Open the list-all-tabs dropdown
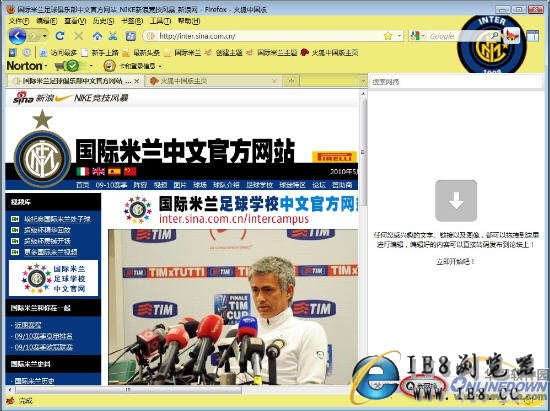Screen dimensions: 550x411 tap(363, 81)
